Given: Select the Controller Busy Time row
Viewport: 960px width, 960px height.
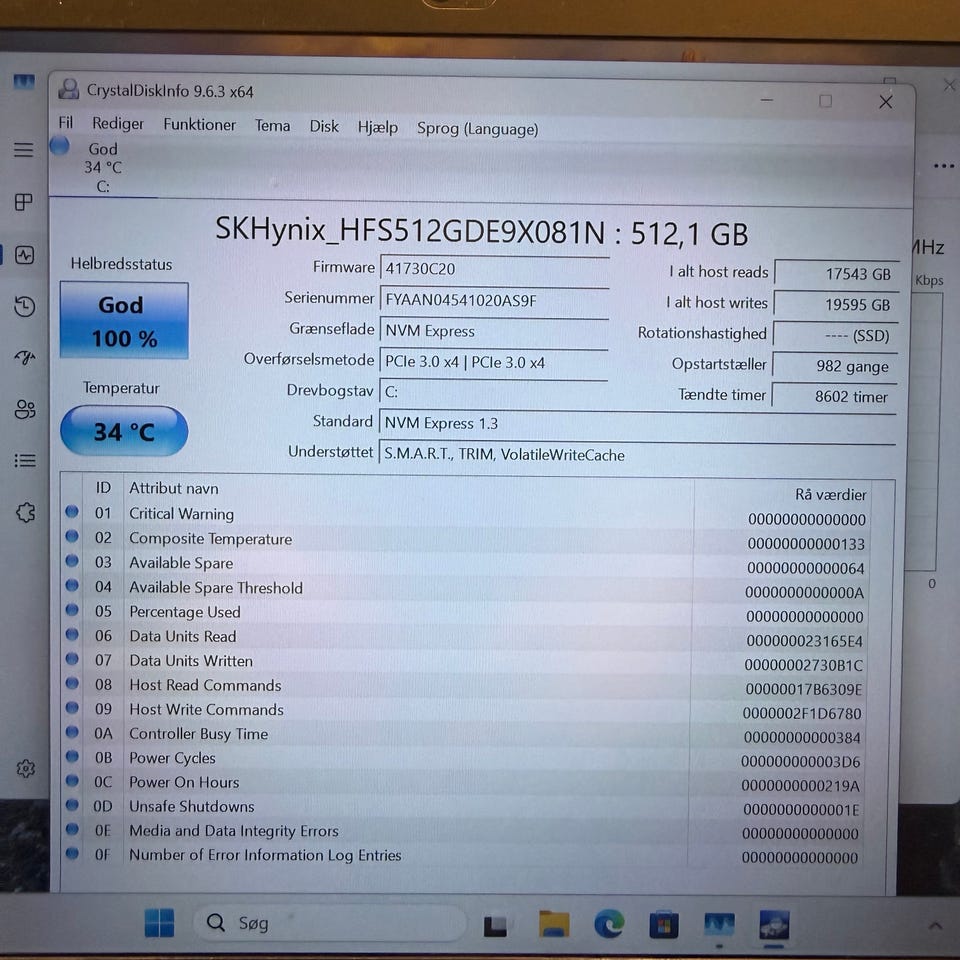Looking at the screenshot, I should tap(468, 735).
